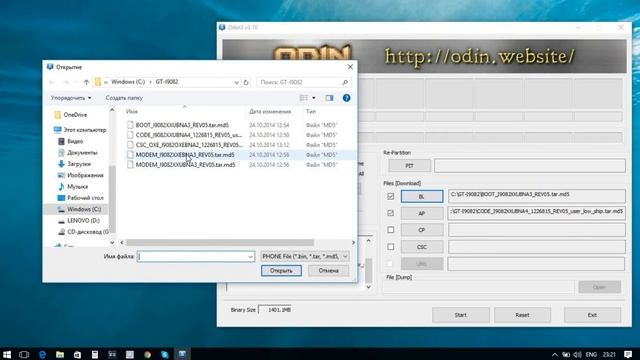Select Windows (C:) drive in sidebar

[79, 209]
